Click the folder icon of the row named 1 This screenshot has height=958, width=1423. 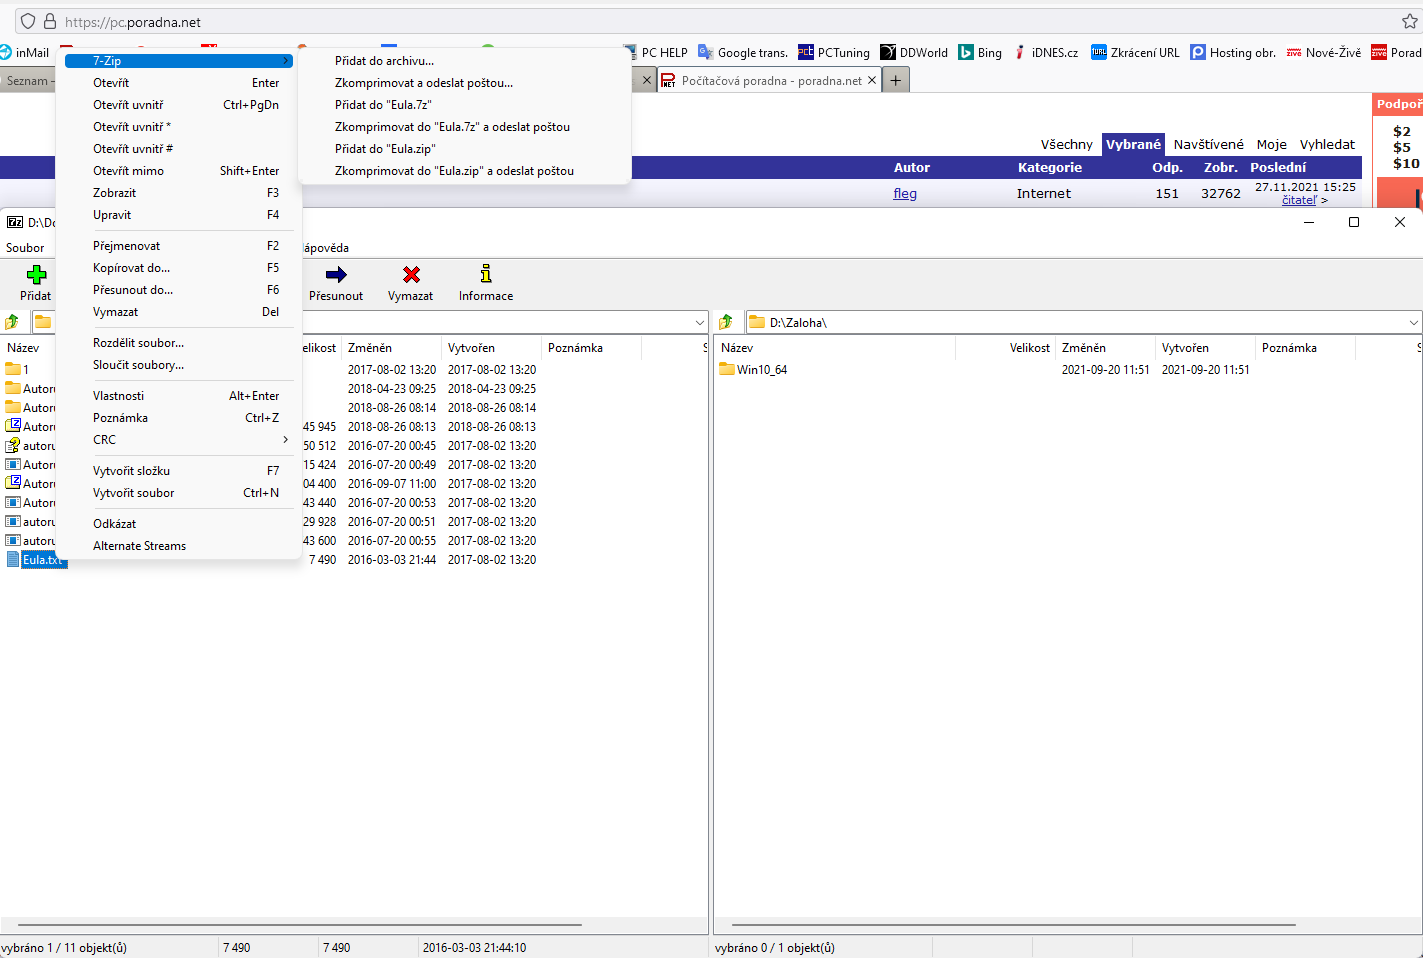pyautogui.click(x=13, y=370)
